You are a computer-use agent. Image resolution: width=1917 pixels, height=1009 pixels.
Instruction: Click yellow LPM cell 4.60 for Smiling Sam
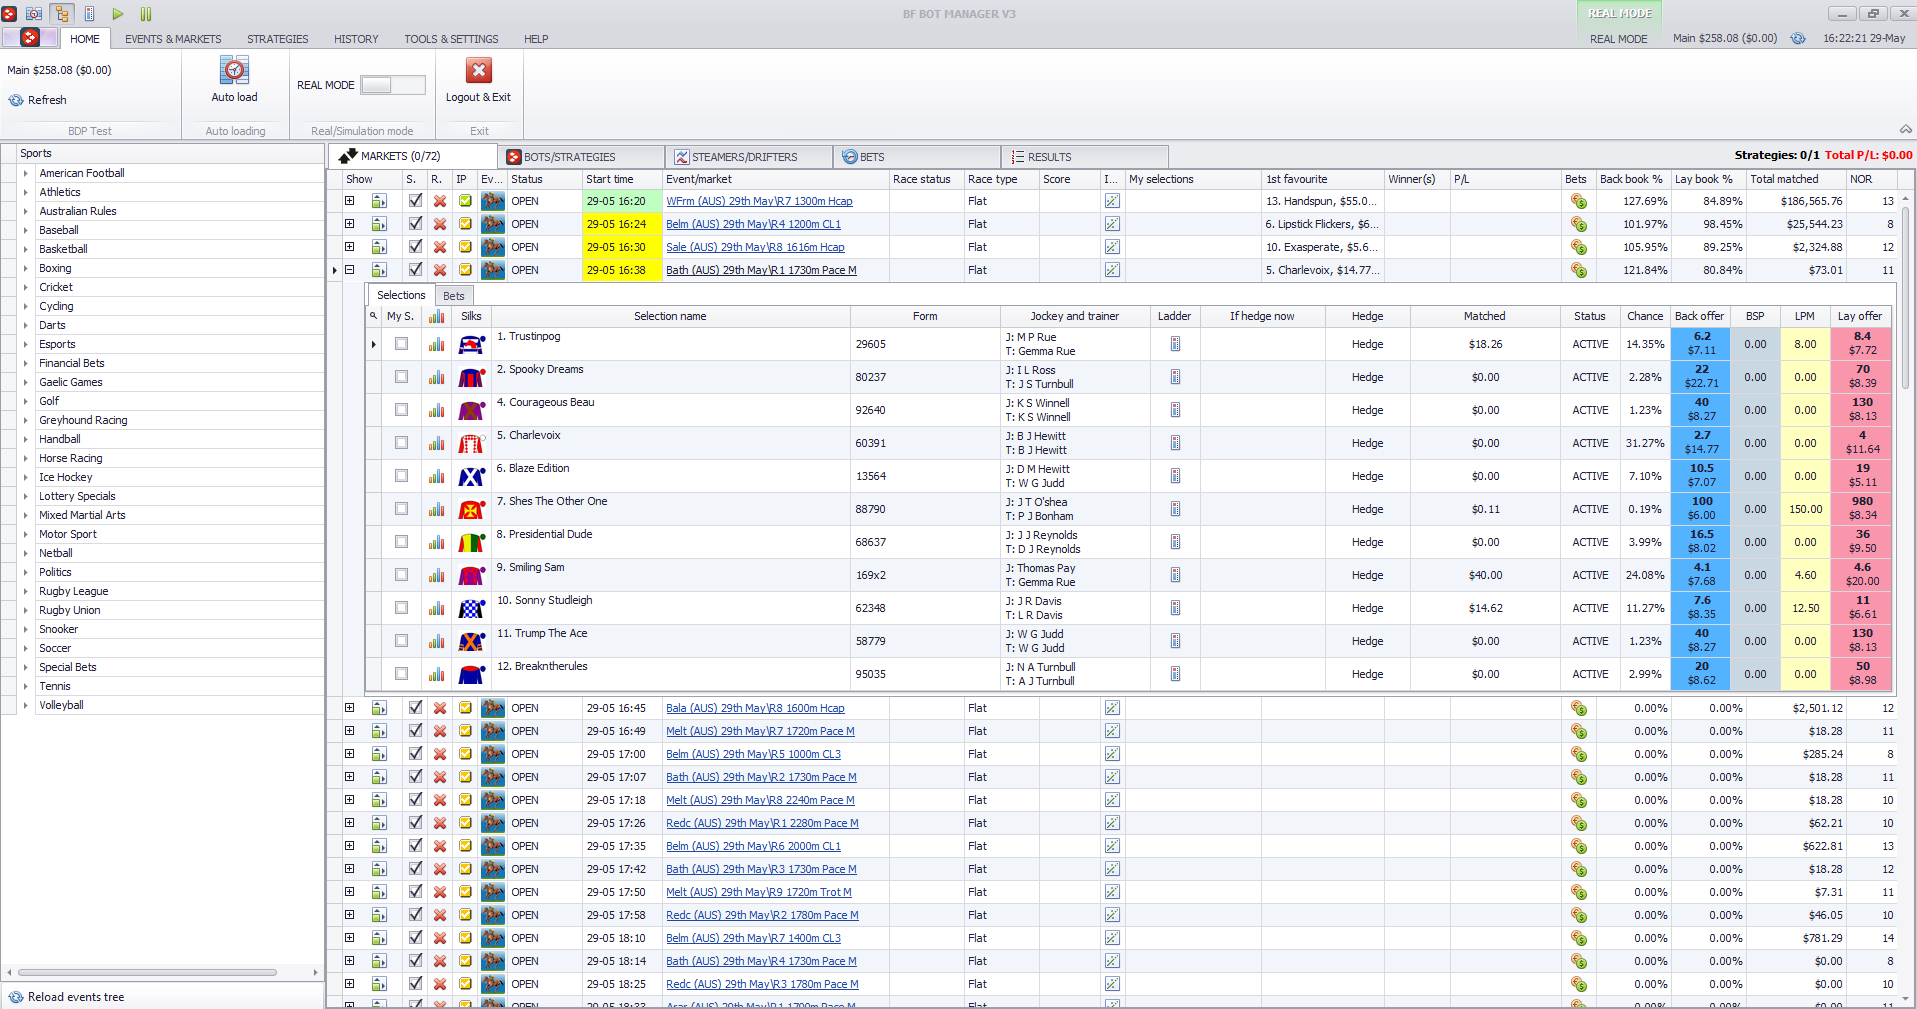point(1805,575)
